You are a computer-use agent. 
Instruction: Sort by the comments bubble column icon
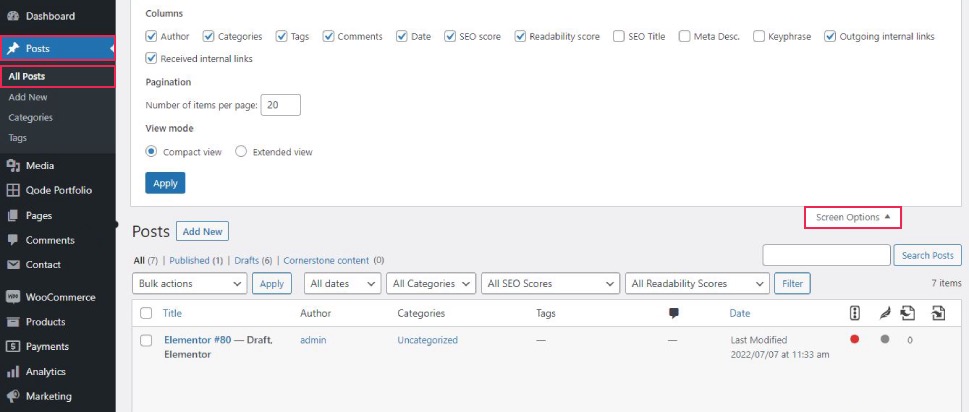pyautogui.click(x=674, y=314)
